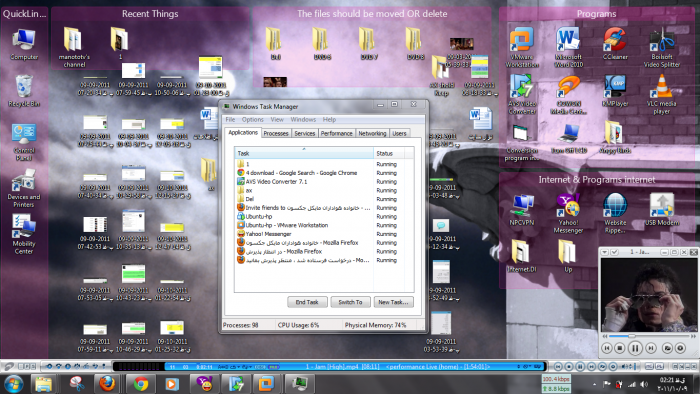Viewport: 700px width, 394px height.
Task: Pause the video in the mini player
Action: point(635,348)
